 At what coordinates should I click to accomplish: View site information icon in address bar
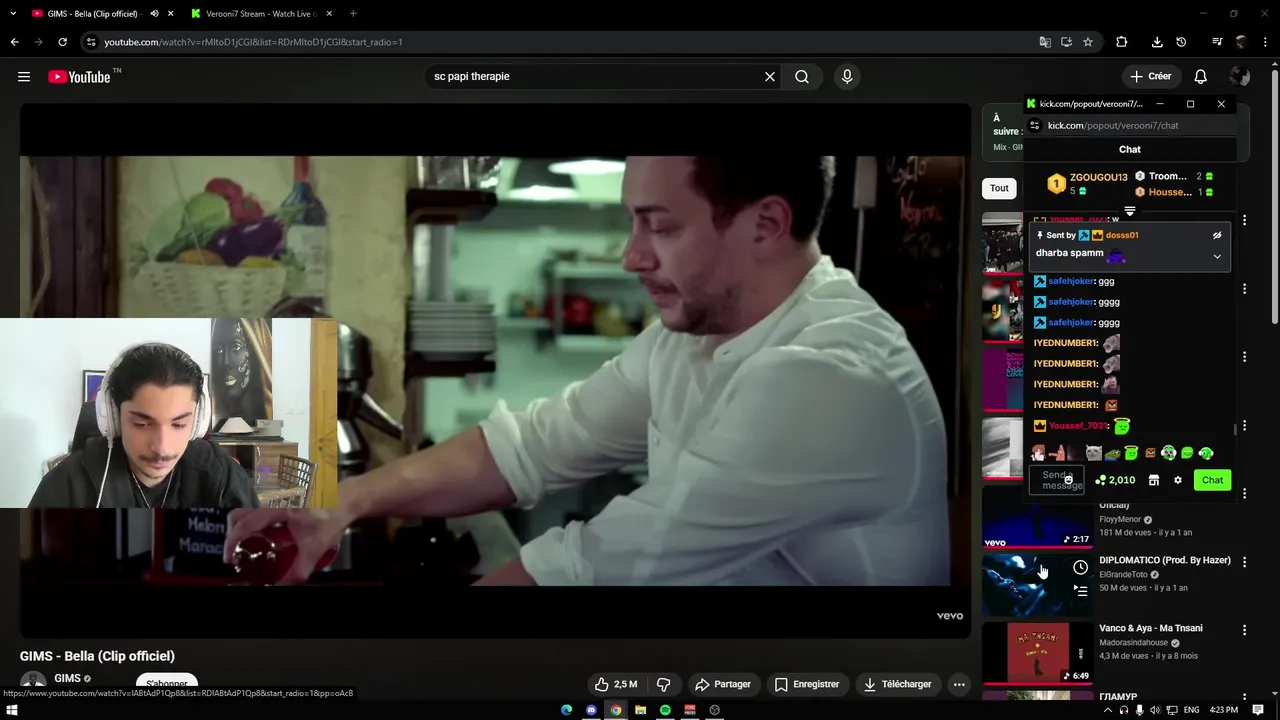coord(91,42)
